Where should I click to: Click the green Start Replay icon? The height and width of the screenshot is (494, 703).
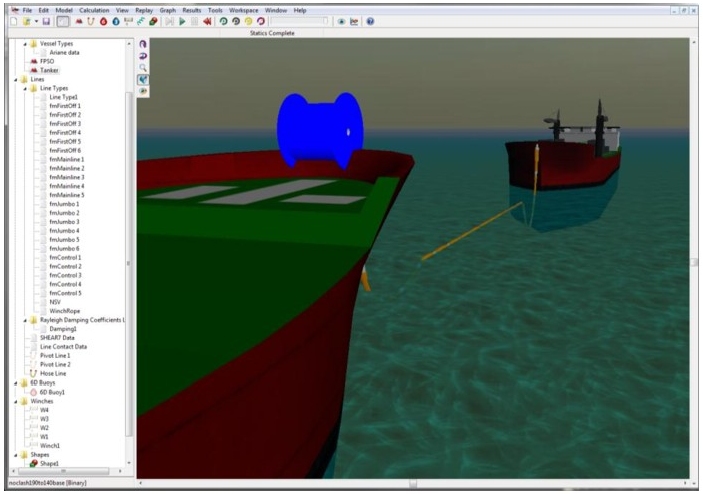[223, 22]
